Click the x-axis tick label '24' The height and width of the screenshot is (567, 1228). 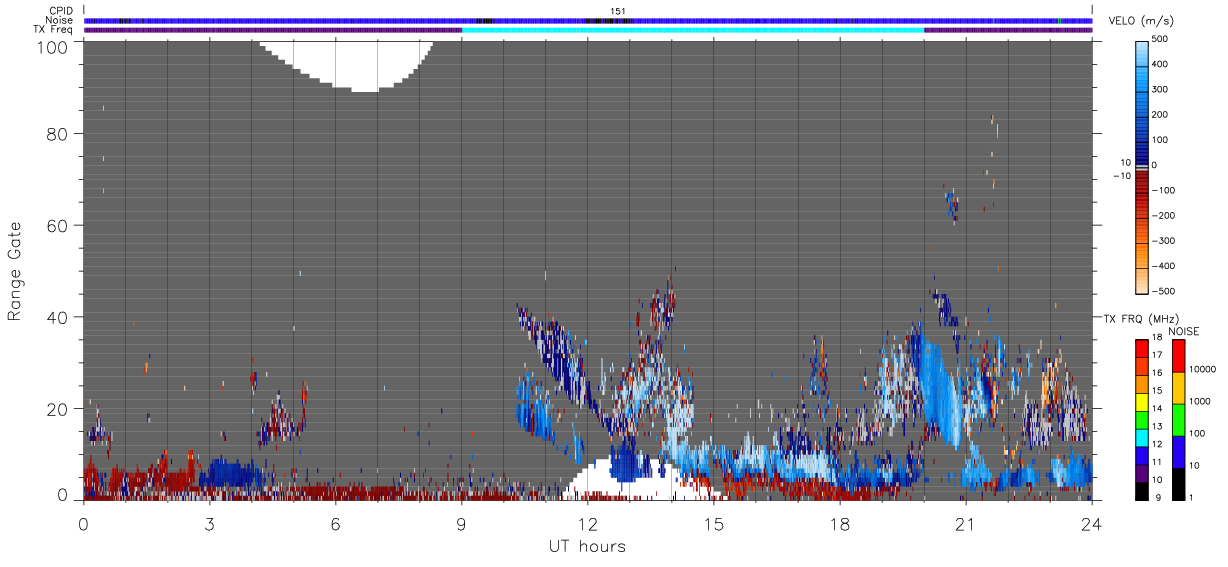1091,524
